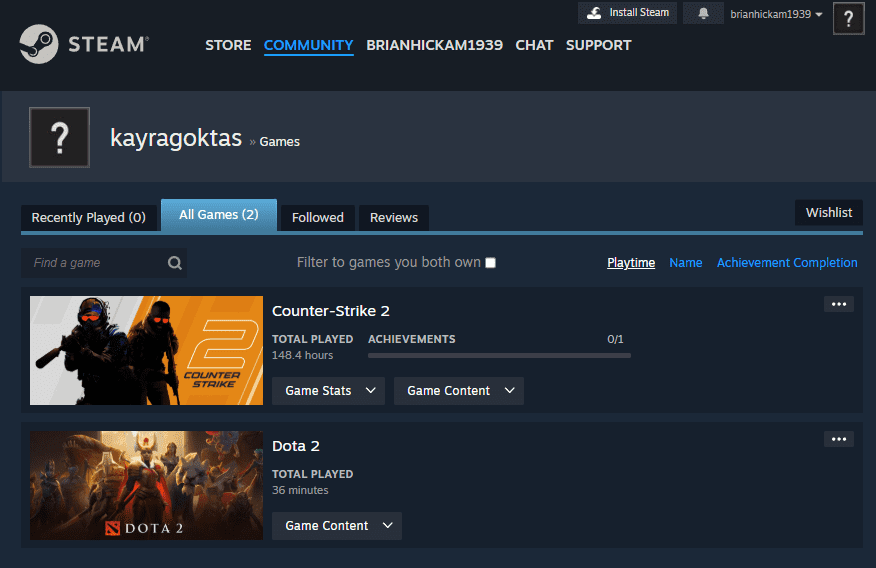Open the three-dot menu for Counter-Strike 2
Image resolution: width=876 pixels, height=568 pixels.
[838, 304]
